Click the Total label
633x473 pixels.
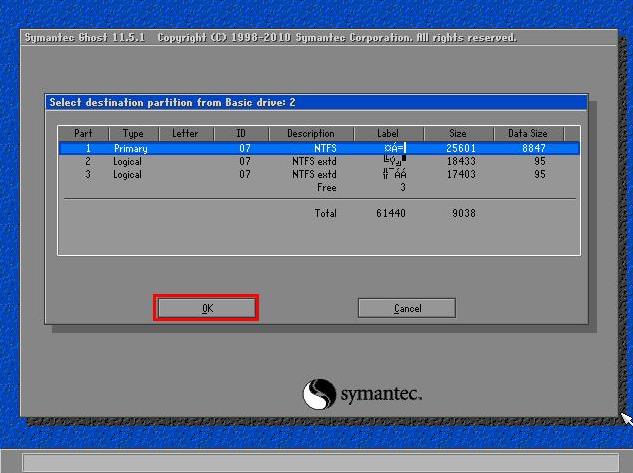click(x=325, y=213)
